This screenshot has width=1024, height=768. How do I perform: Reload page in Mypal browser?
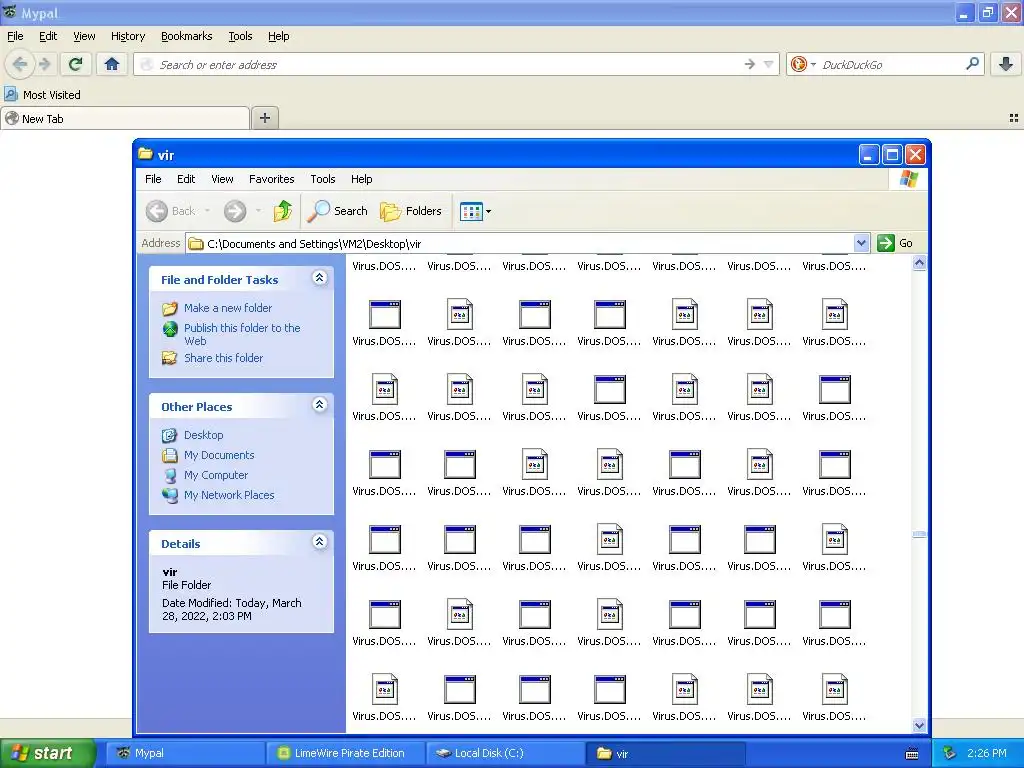[x=76, y=64]
